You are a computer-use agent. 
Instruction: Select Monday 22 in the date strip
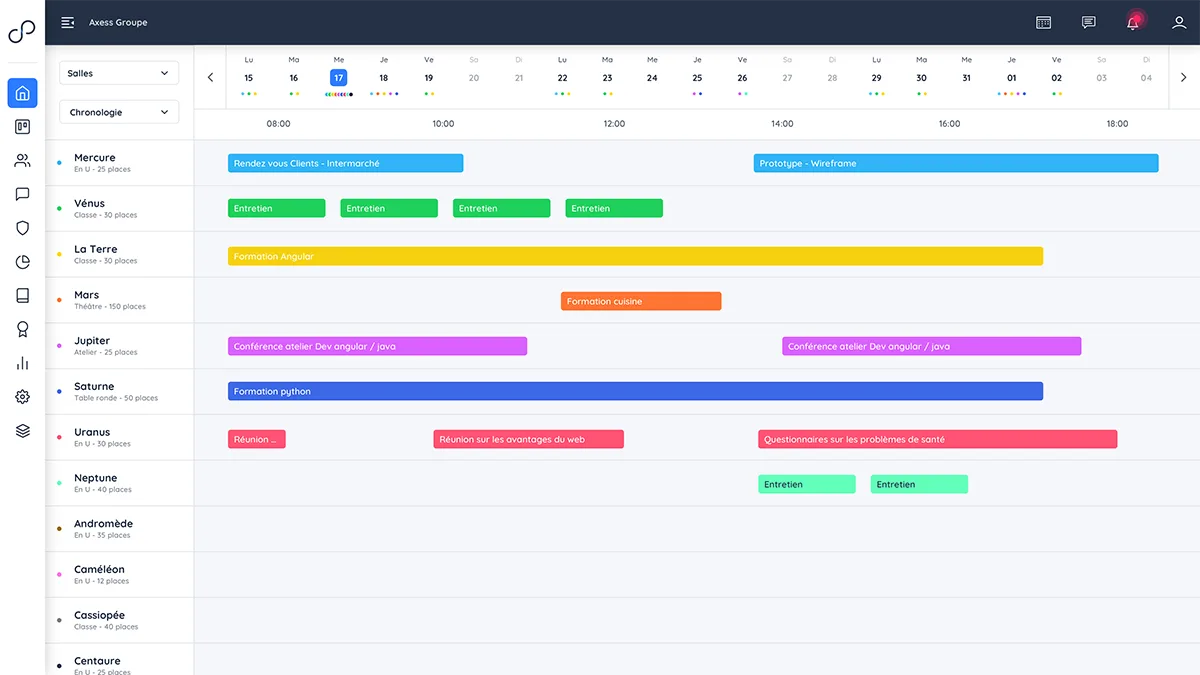click(x=563, y=76)
